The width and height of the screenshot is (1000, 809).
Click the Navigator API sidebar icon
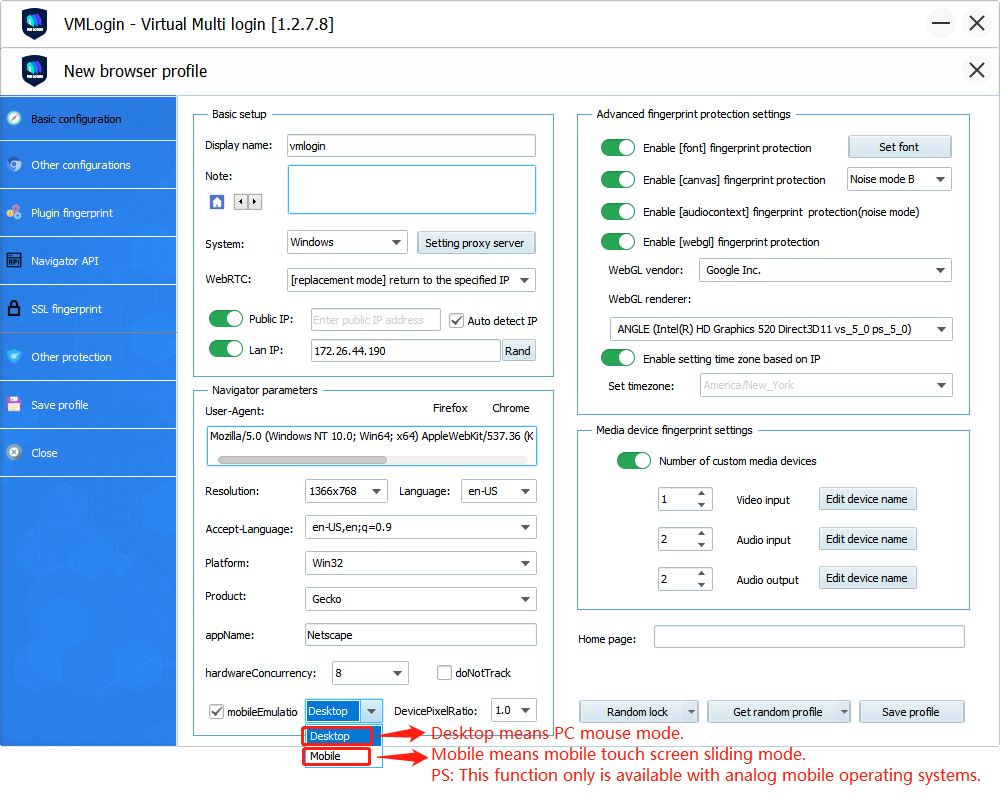[14, 261]
